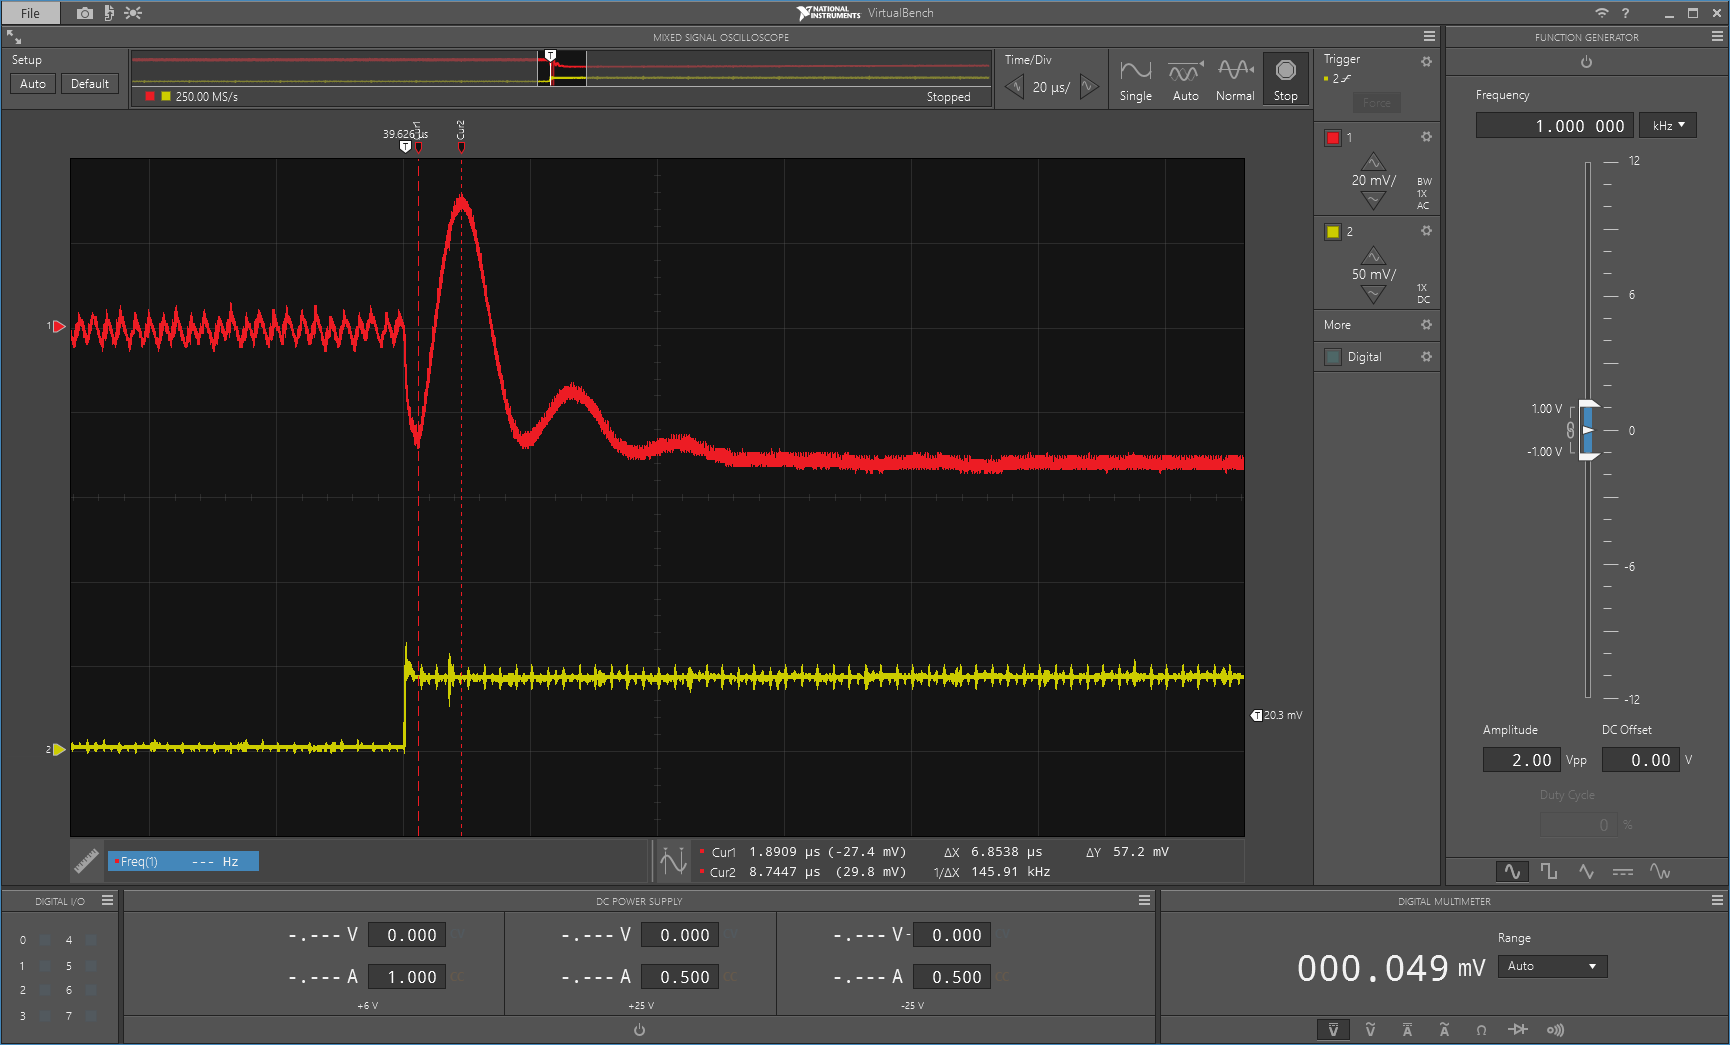Click the Auto setup button
1730x1045 pixels.
33,84
